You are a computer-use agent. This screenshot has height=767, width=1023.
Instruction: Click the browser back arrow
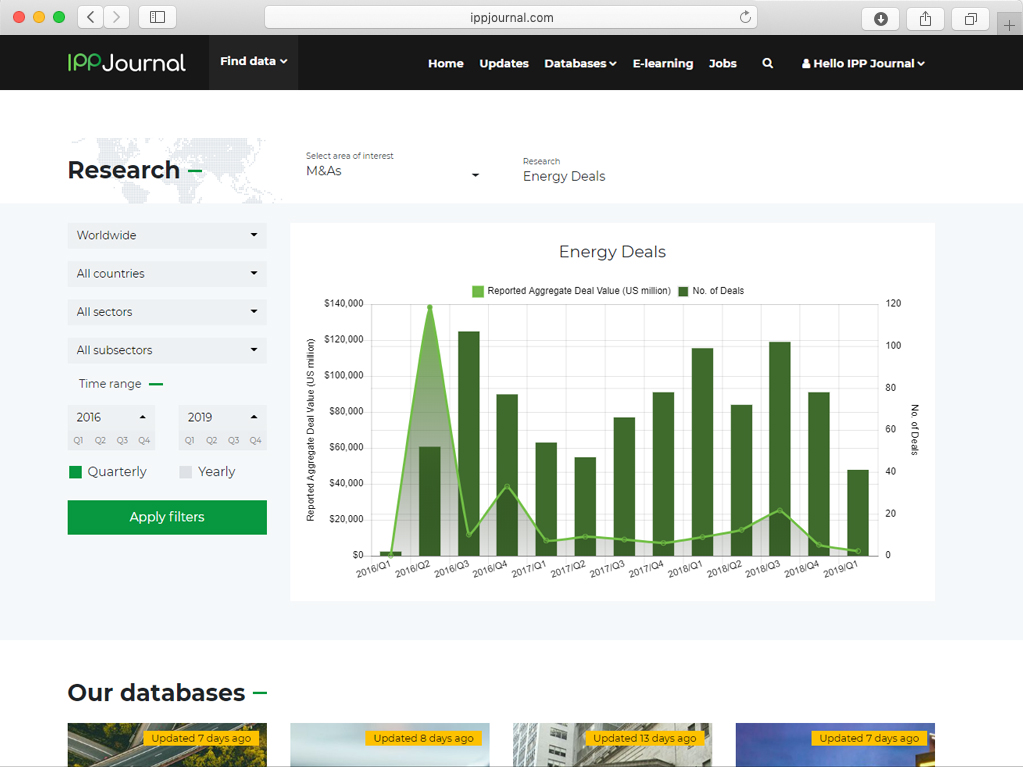click(x=91, y=17)
